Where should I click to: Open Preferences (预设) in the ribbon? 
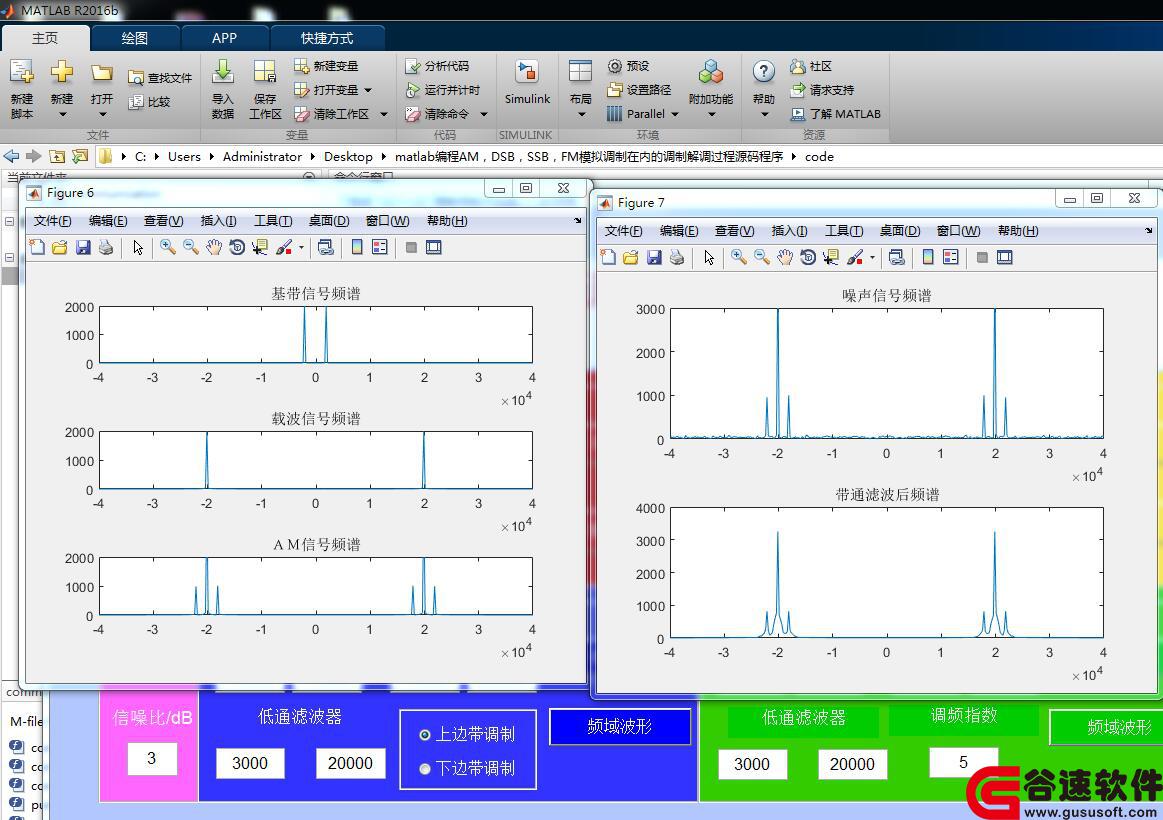tap(628, 66)
